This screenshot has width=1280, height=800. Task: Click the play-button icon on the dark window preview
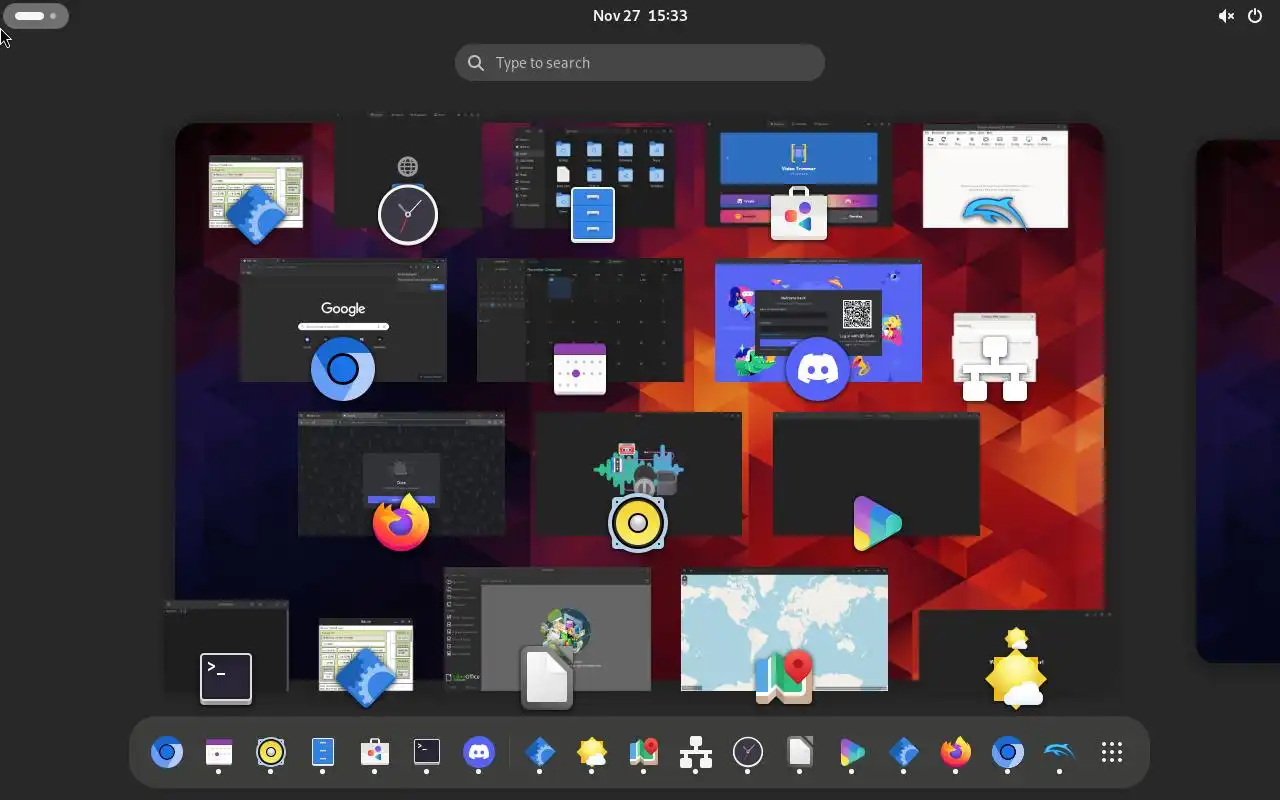coord(877,523)
